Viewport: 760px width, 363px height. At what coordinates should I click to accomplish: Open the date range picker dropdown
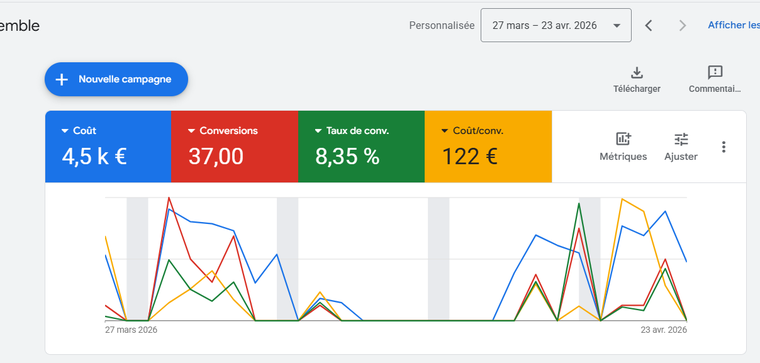pos(556,25)
